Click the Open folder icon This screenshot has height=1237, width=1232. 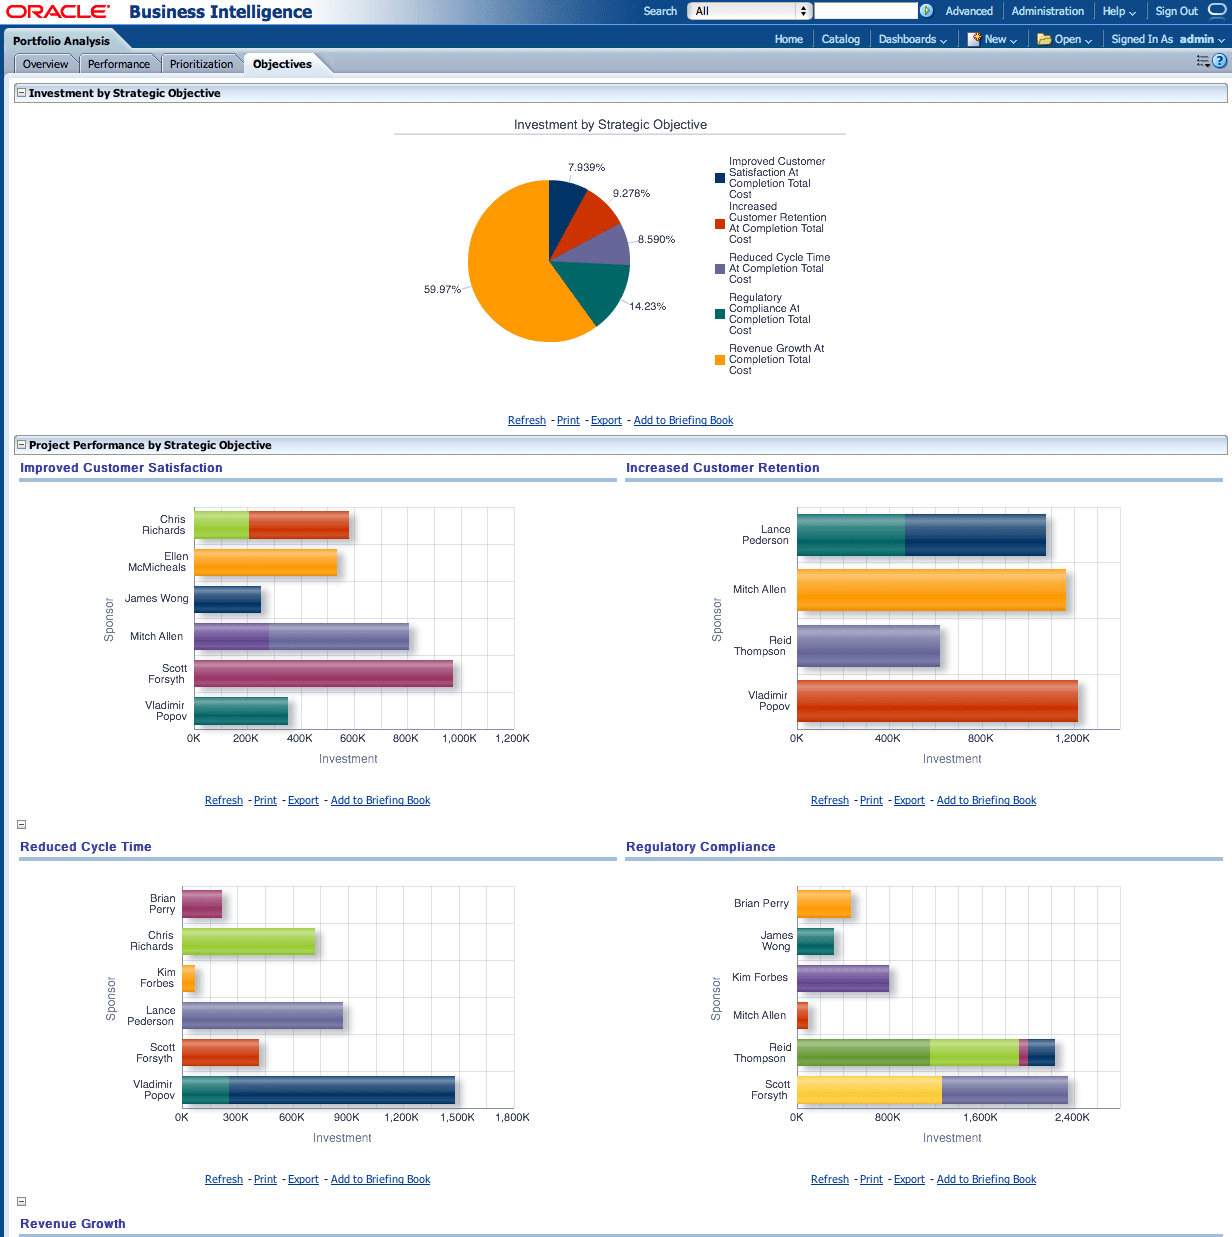1043,38
